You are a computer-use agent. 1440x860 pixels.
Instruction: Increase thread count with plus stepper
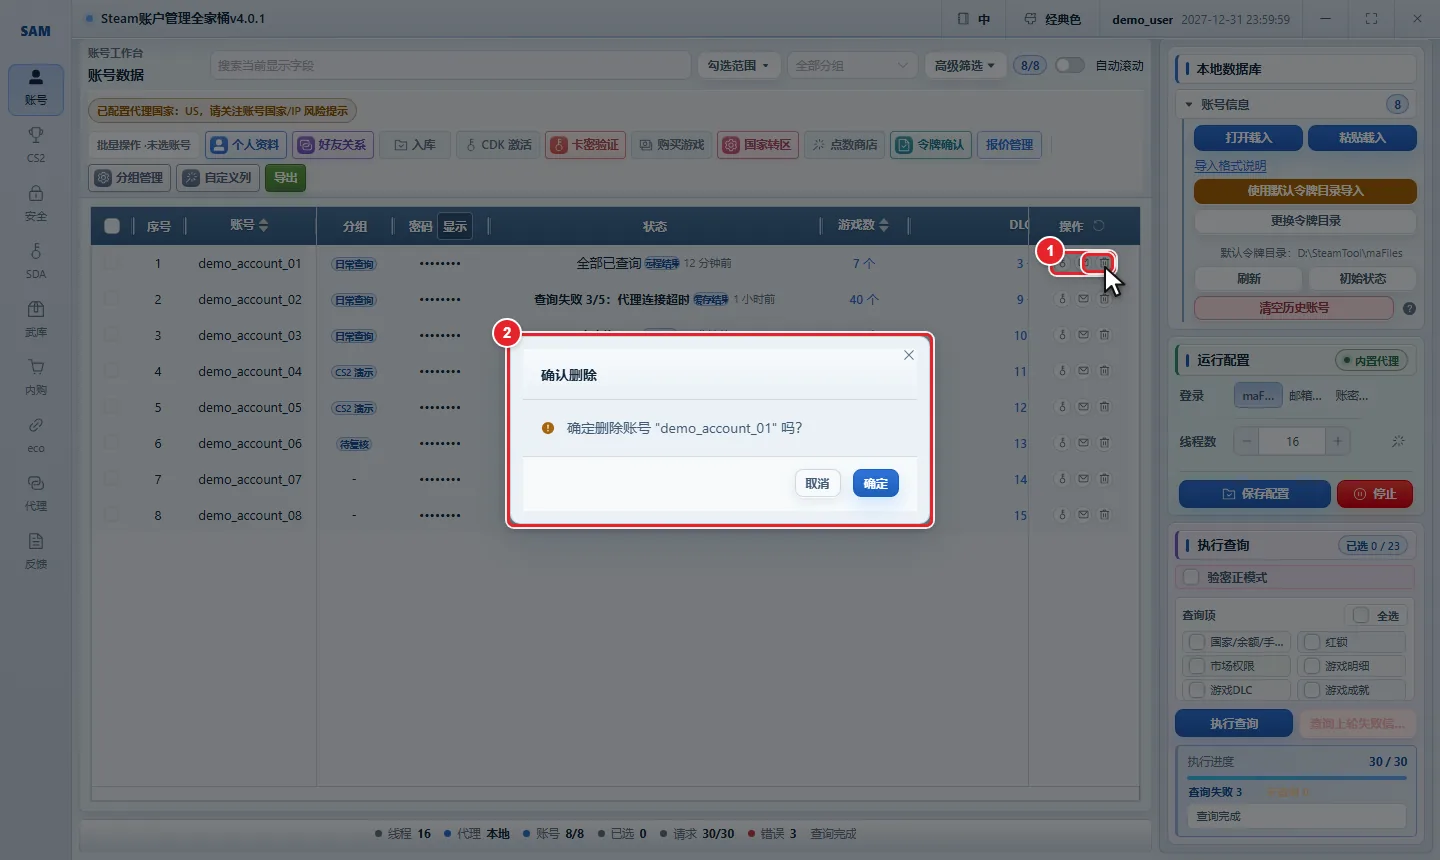click(1337, 441)
